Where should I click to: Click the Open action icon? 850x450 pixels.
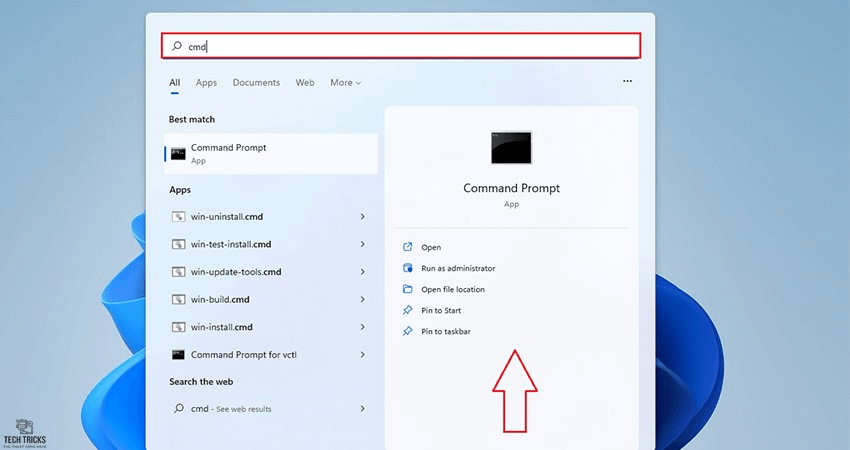coord(408,247)
